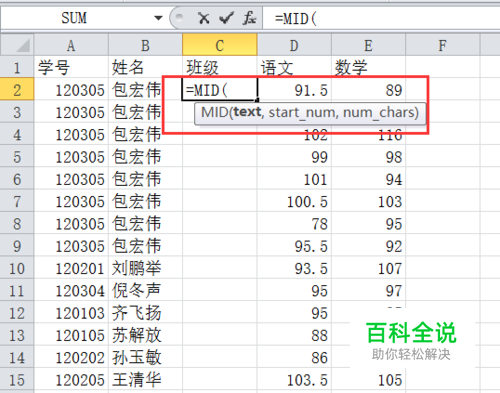Select name cell 苏解放
The image size is (500, 393).
coord(145,335)
